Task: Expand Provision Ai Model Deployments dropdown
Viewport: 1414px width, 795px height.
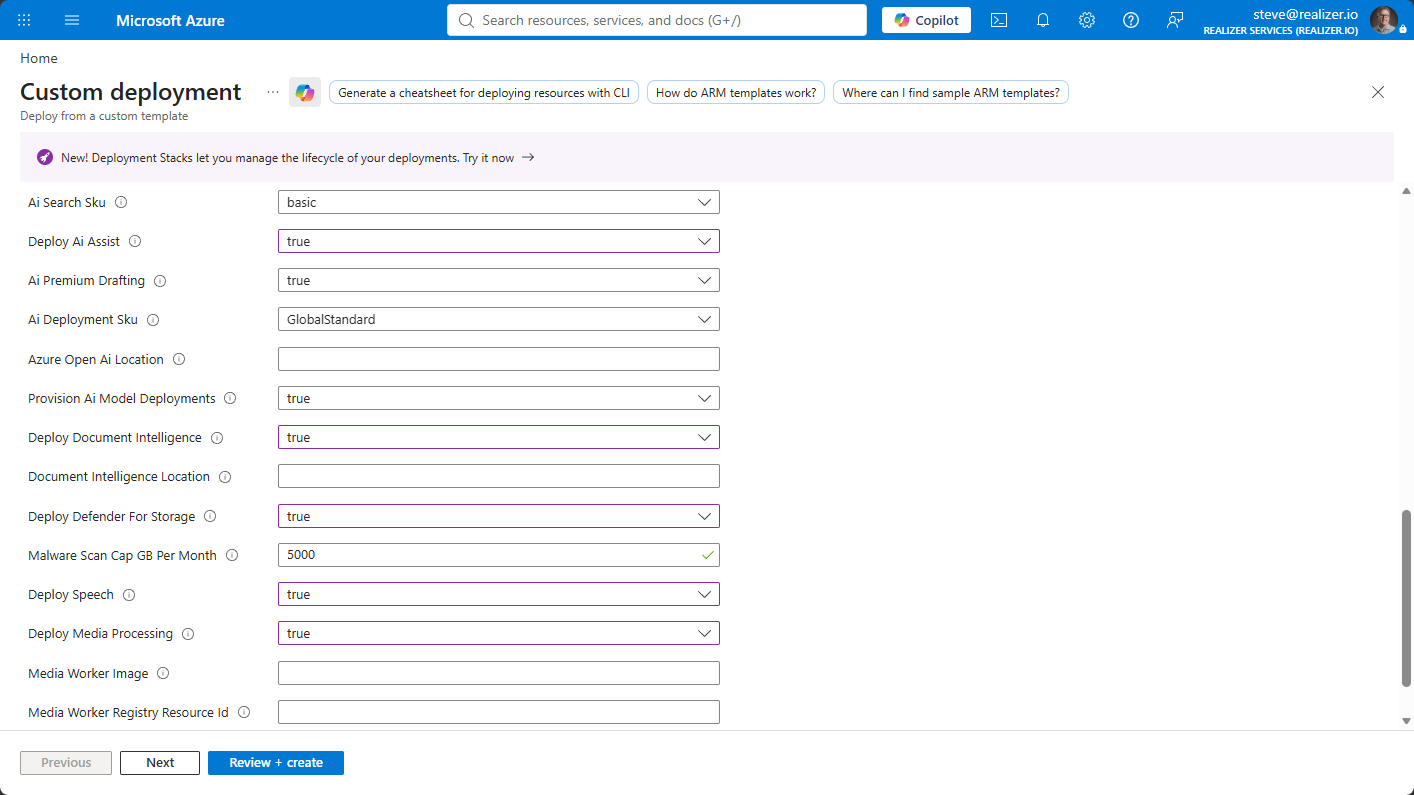Action: (499, 398)
